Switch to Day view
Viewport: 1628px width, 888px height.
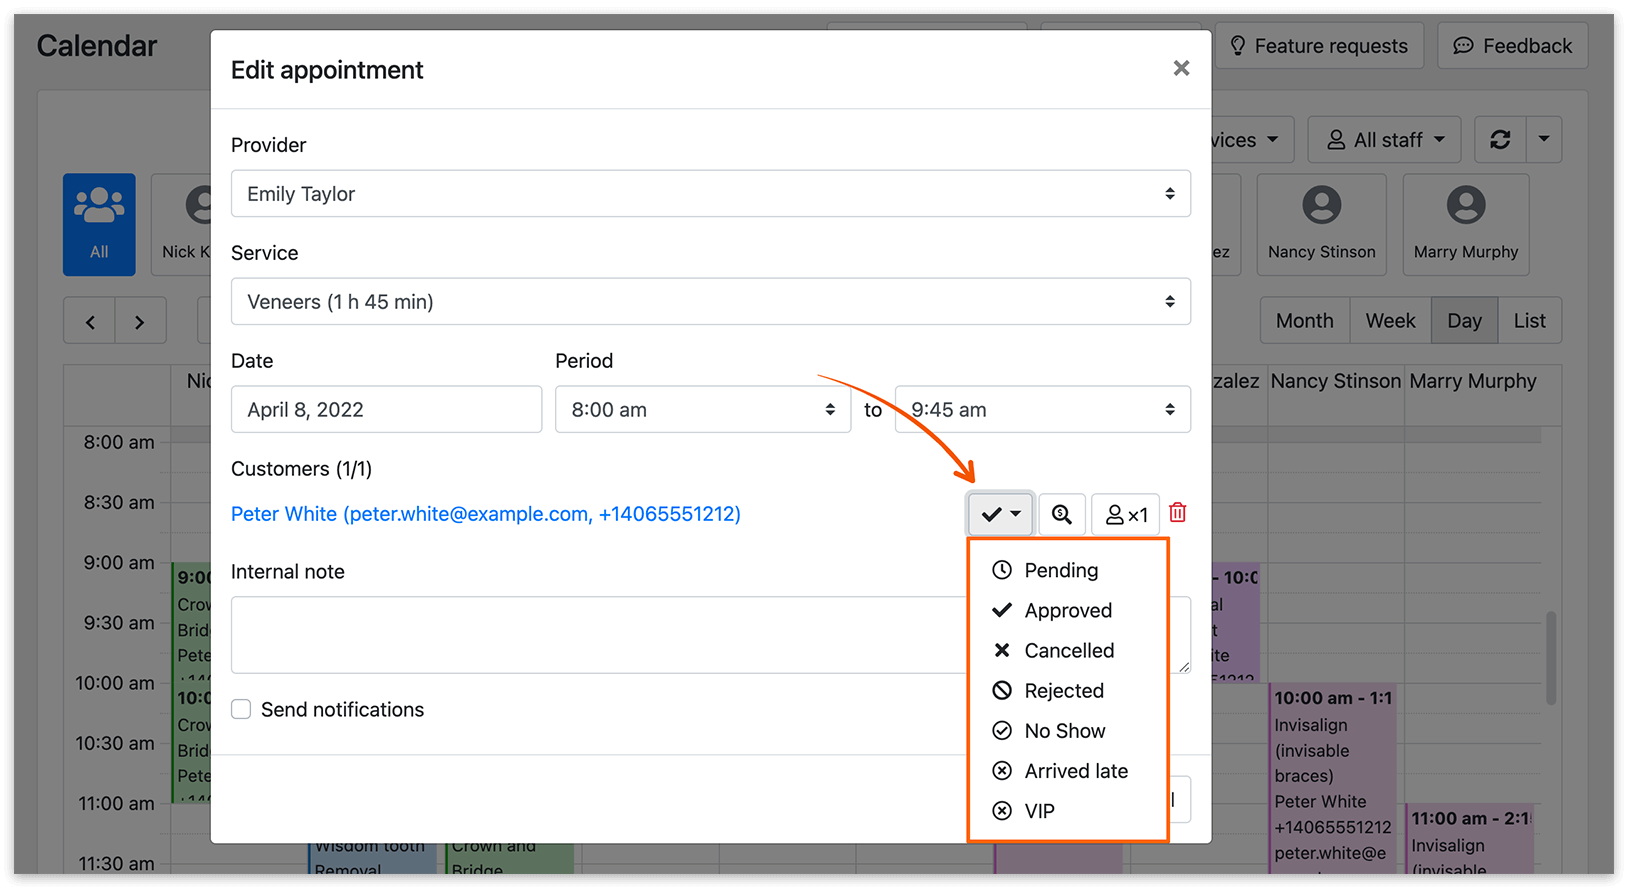(1464, 321)
